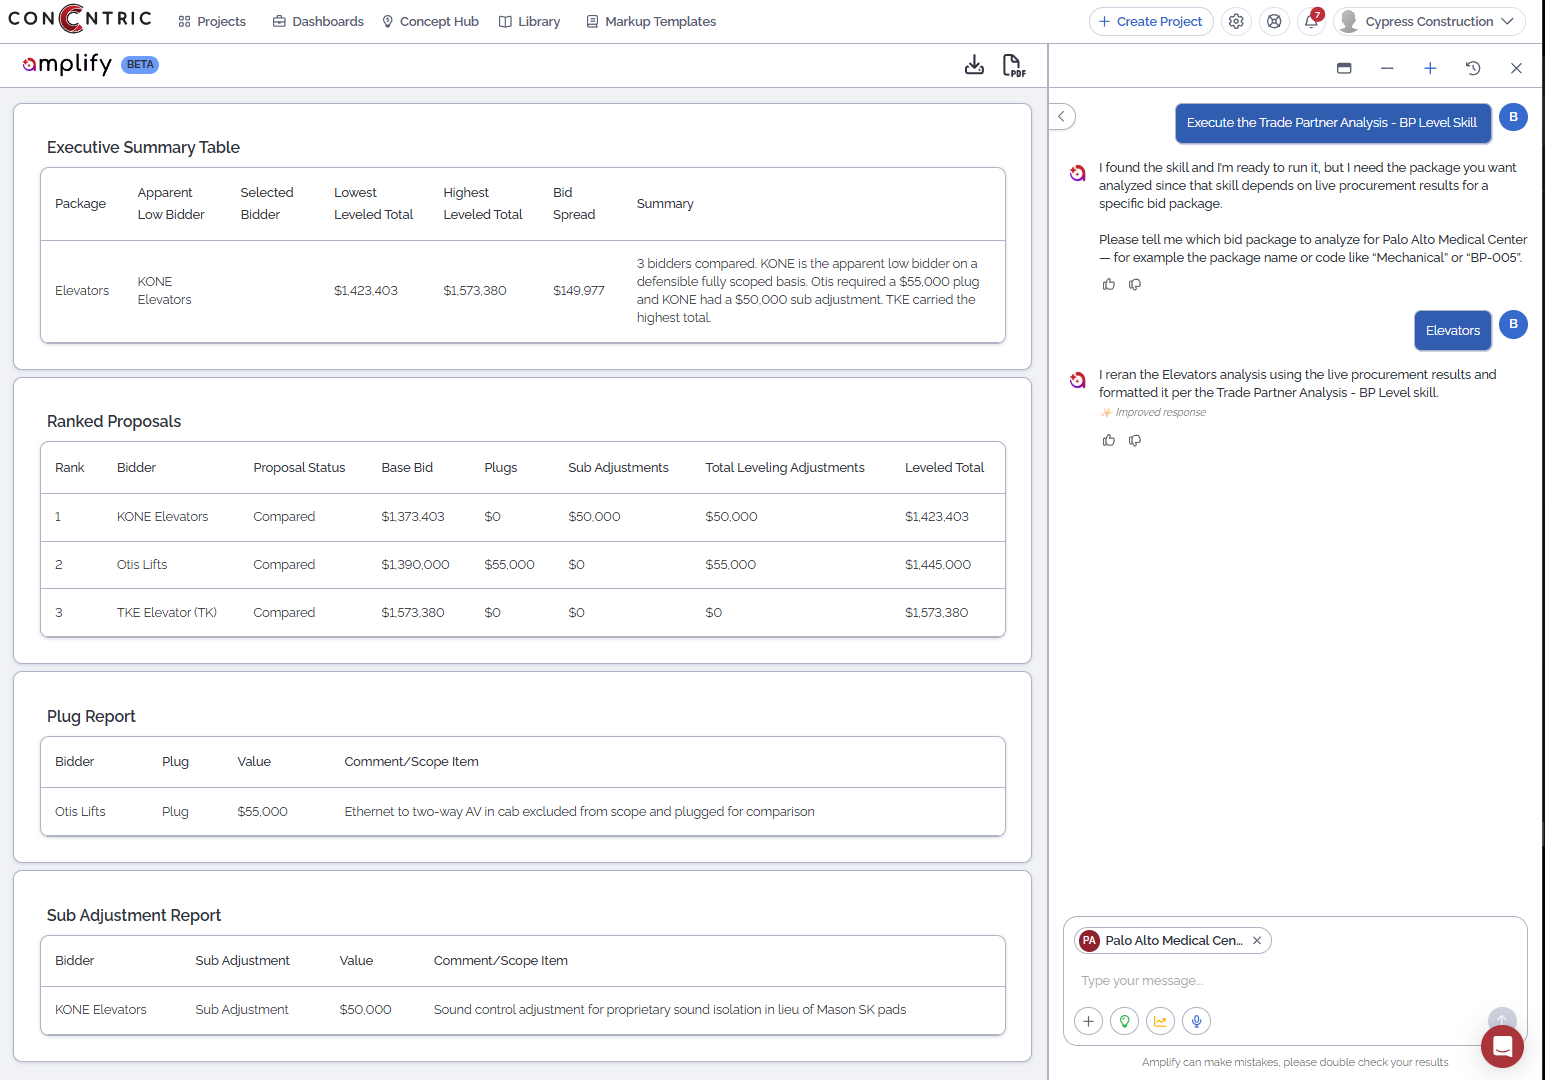The width and height of the screenshot is (1545, 1080).
Task: Send the message with the arrow button
Action: pos(1501,1019)
